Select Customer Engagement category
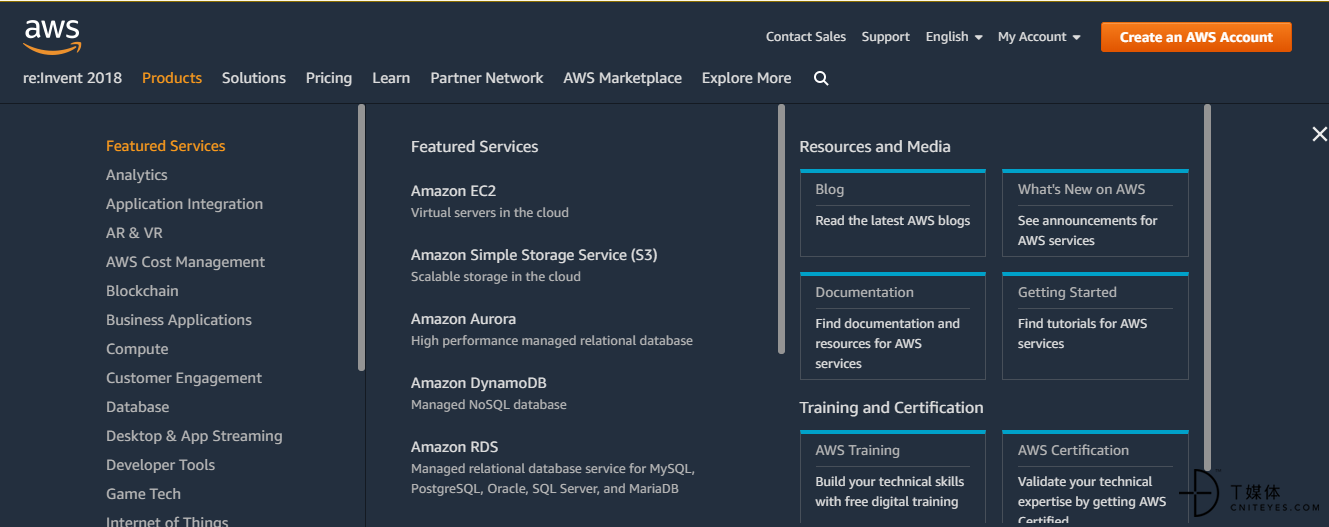The width and height of the screenshot is (1329, 527). (x=184, y=378)
